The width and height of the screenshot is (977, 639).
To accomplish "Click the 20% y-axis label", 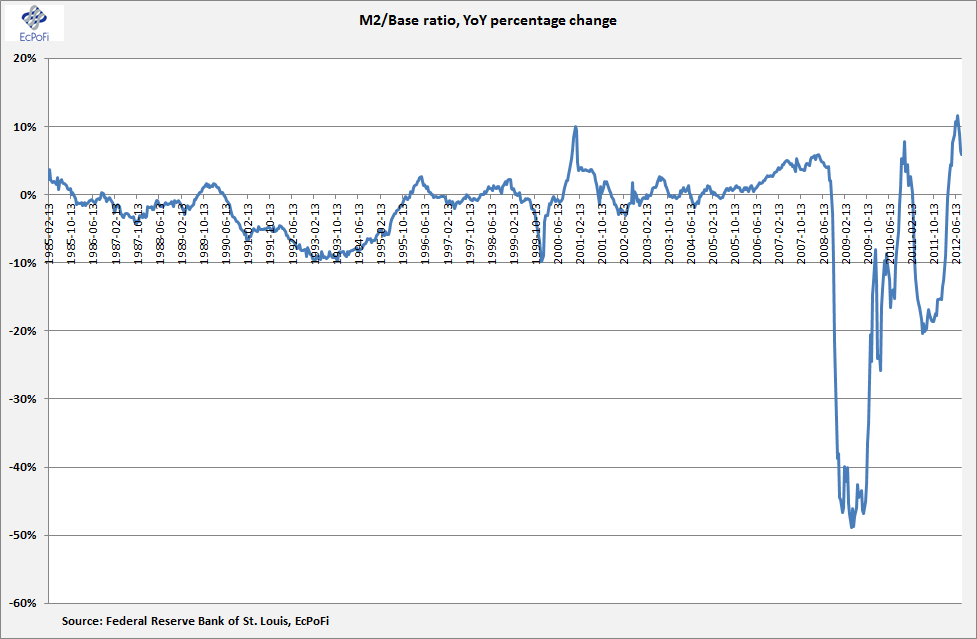I will pyautogui.click(x=24, y=59).
